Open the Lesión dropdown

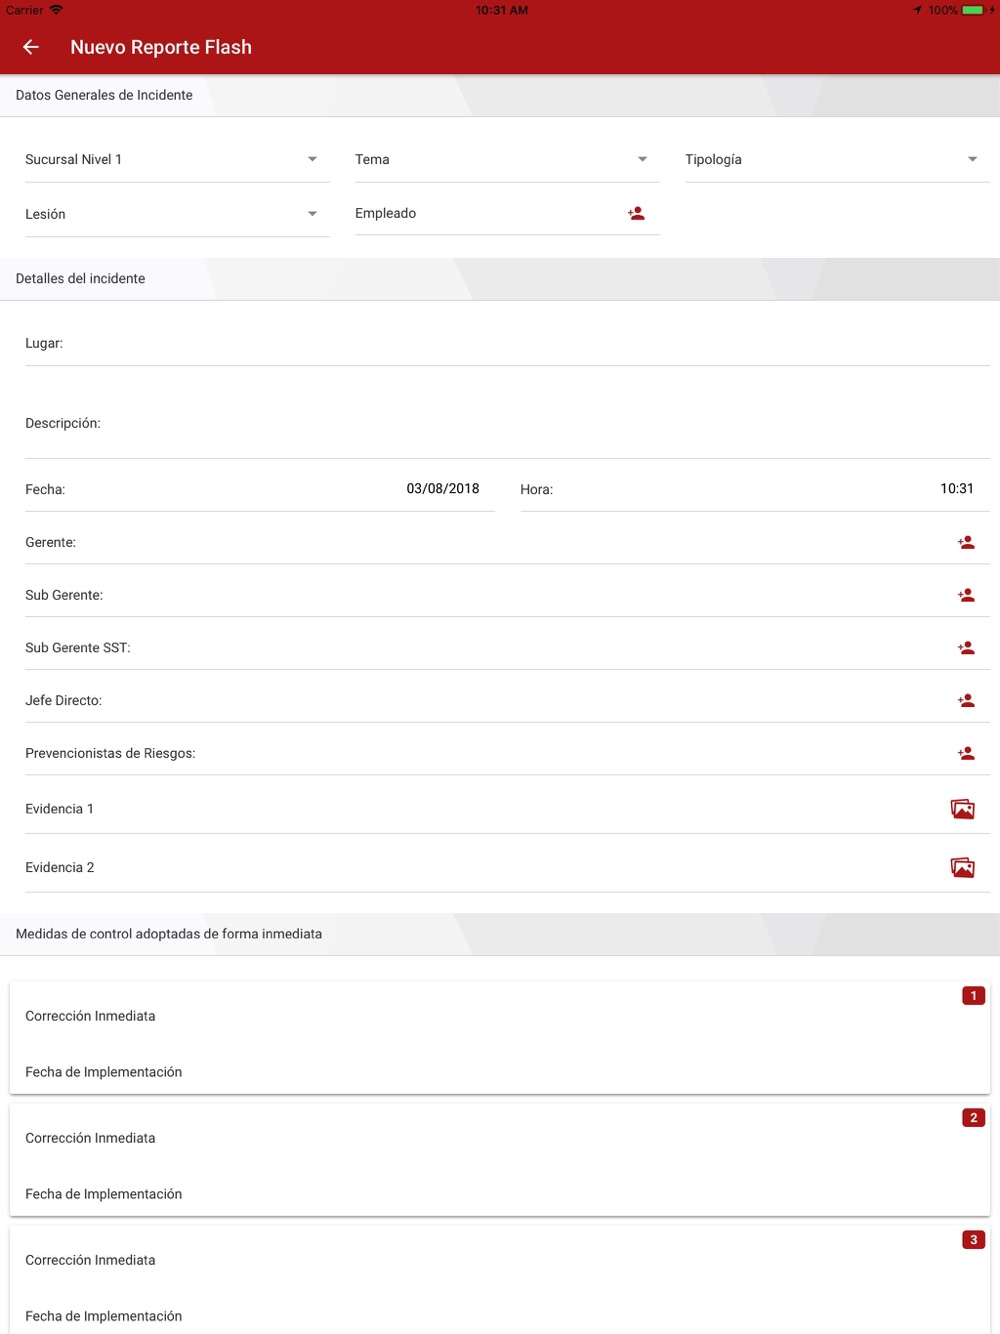coord(177,214)
